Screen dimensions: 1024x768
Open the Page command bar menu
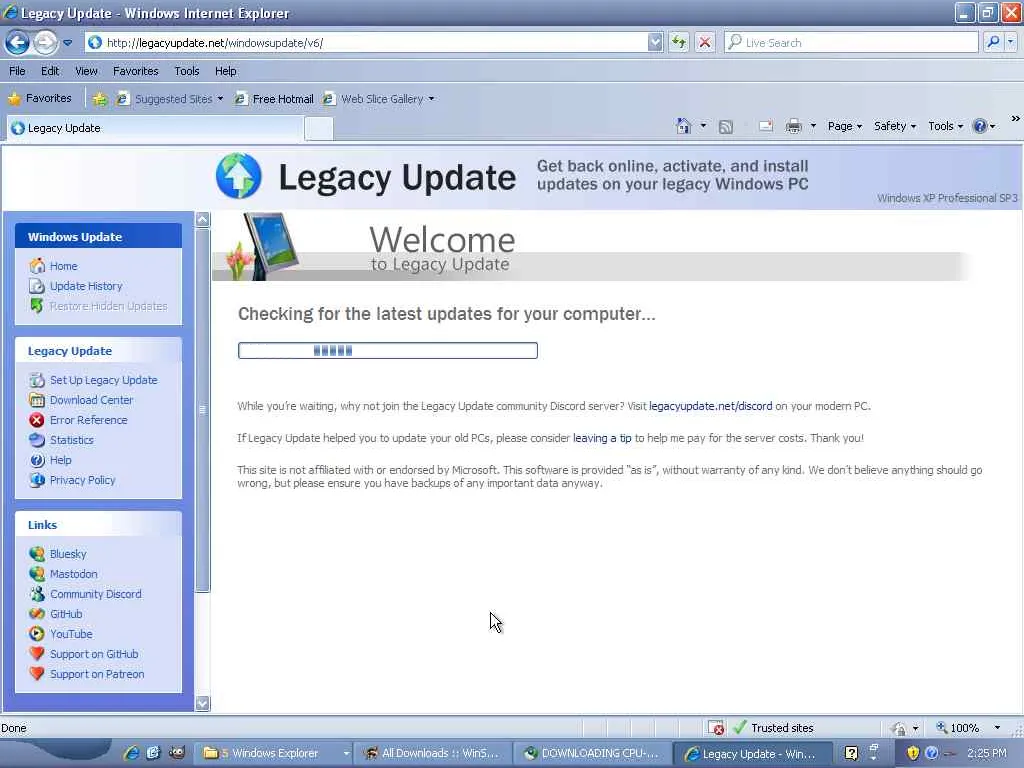tap(844, 126)
